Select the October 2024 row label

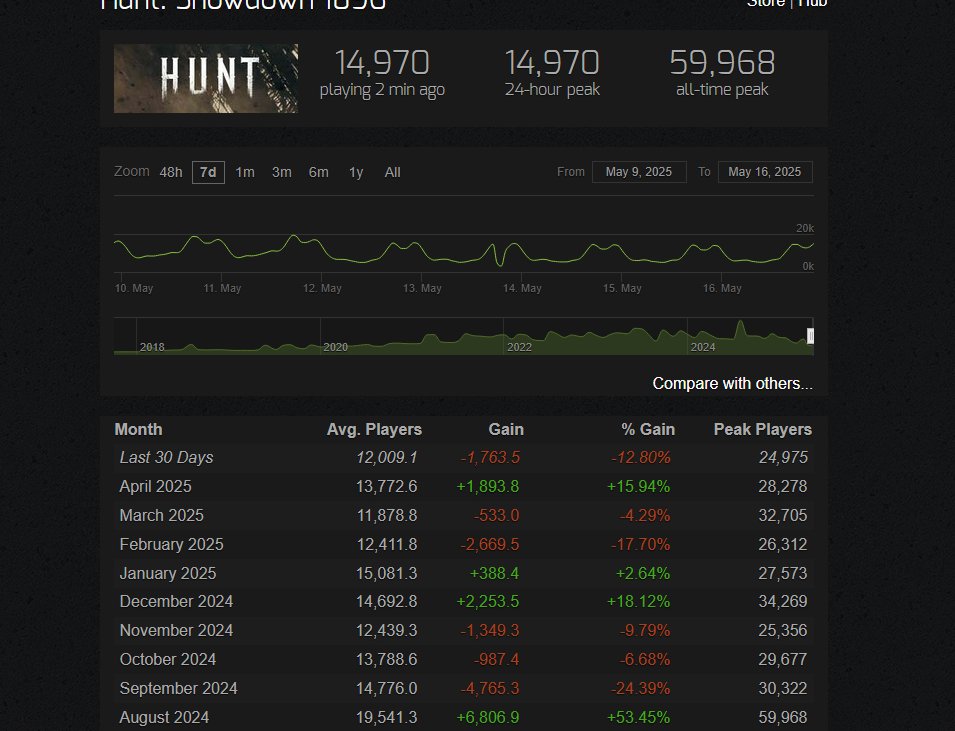[167, 659]
